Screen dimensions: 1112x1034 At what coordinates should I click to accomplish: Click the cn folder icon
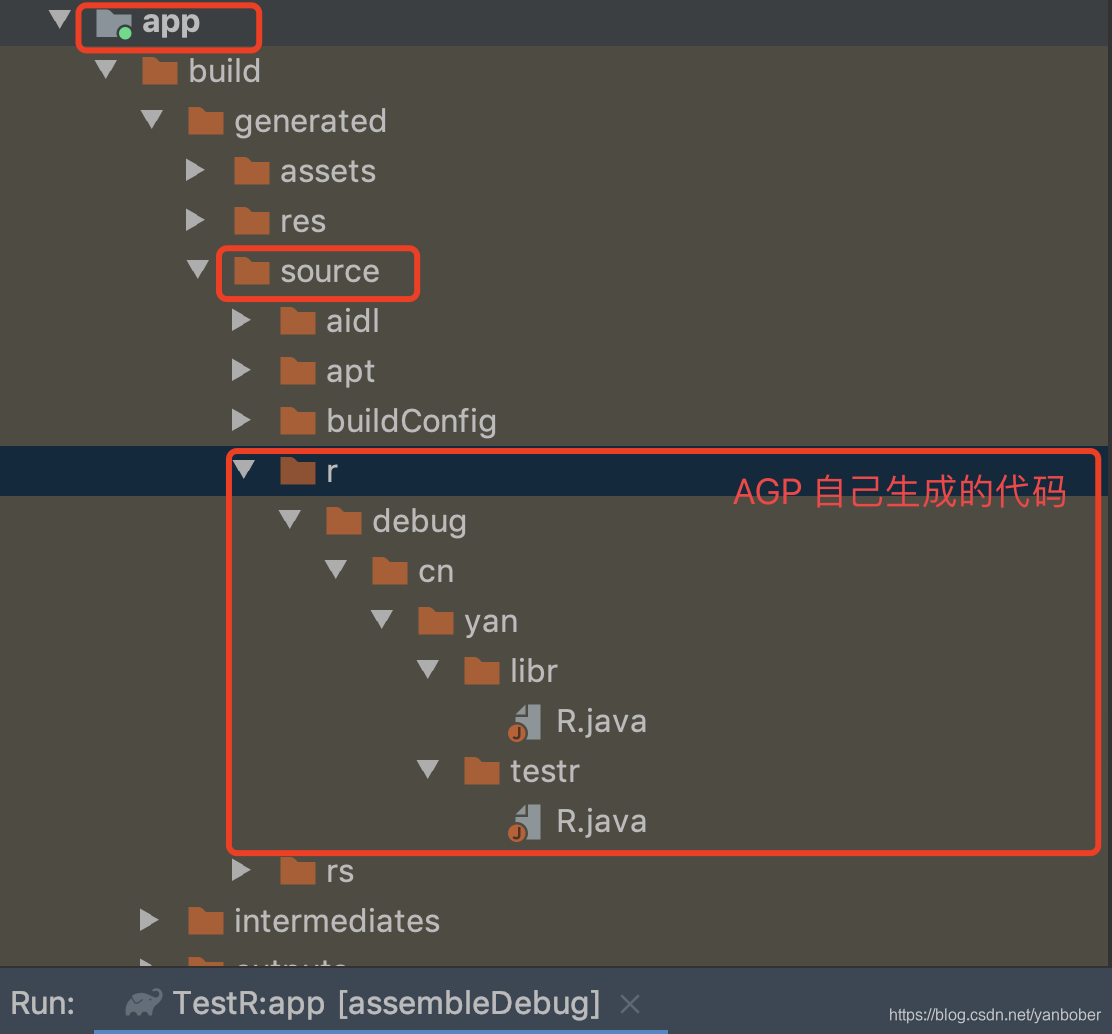(390, 571)
